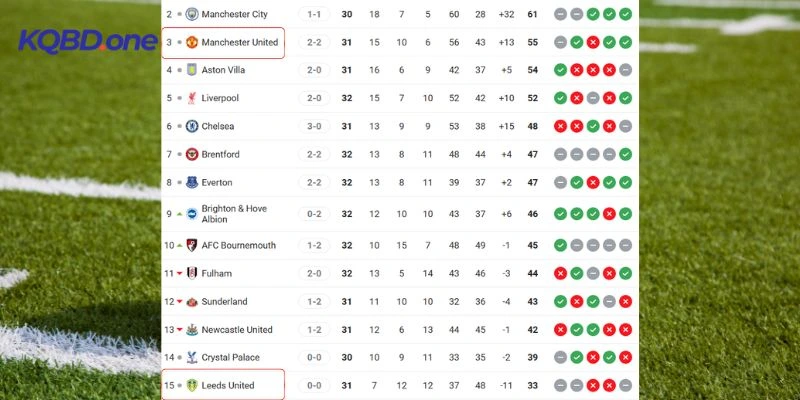Select the Fulham team name
The image size is (800, 400).
pos(218,273)
